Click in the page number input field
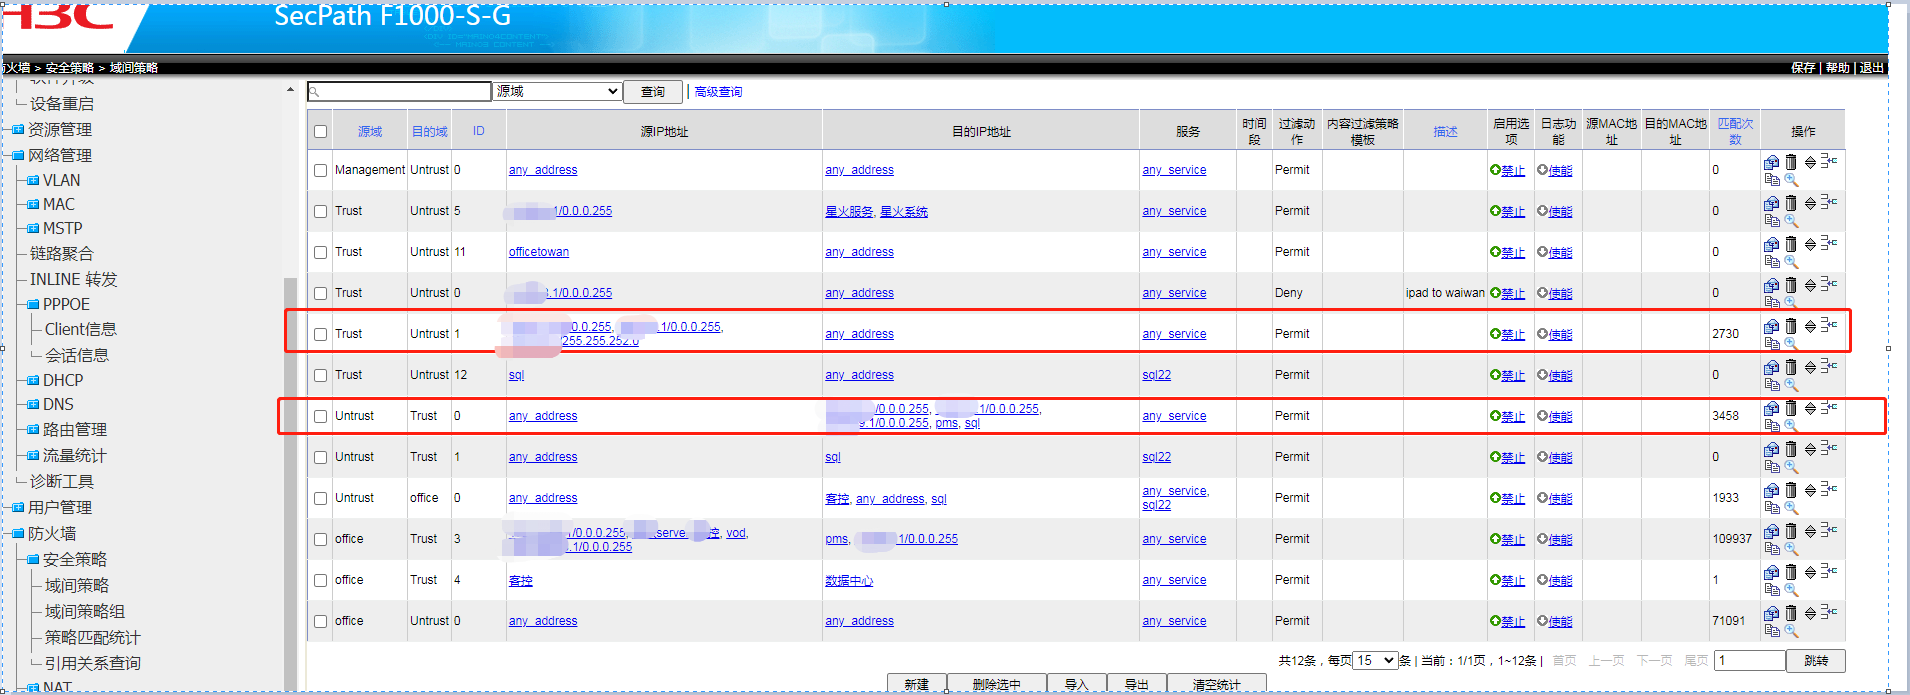 1750,661
